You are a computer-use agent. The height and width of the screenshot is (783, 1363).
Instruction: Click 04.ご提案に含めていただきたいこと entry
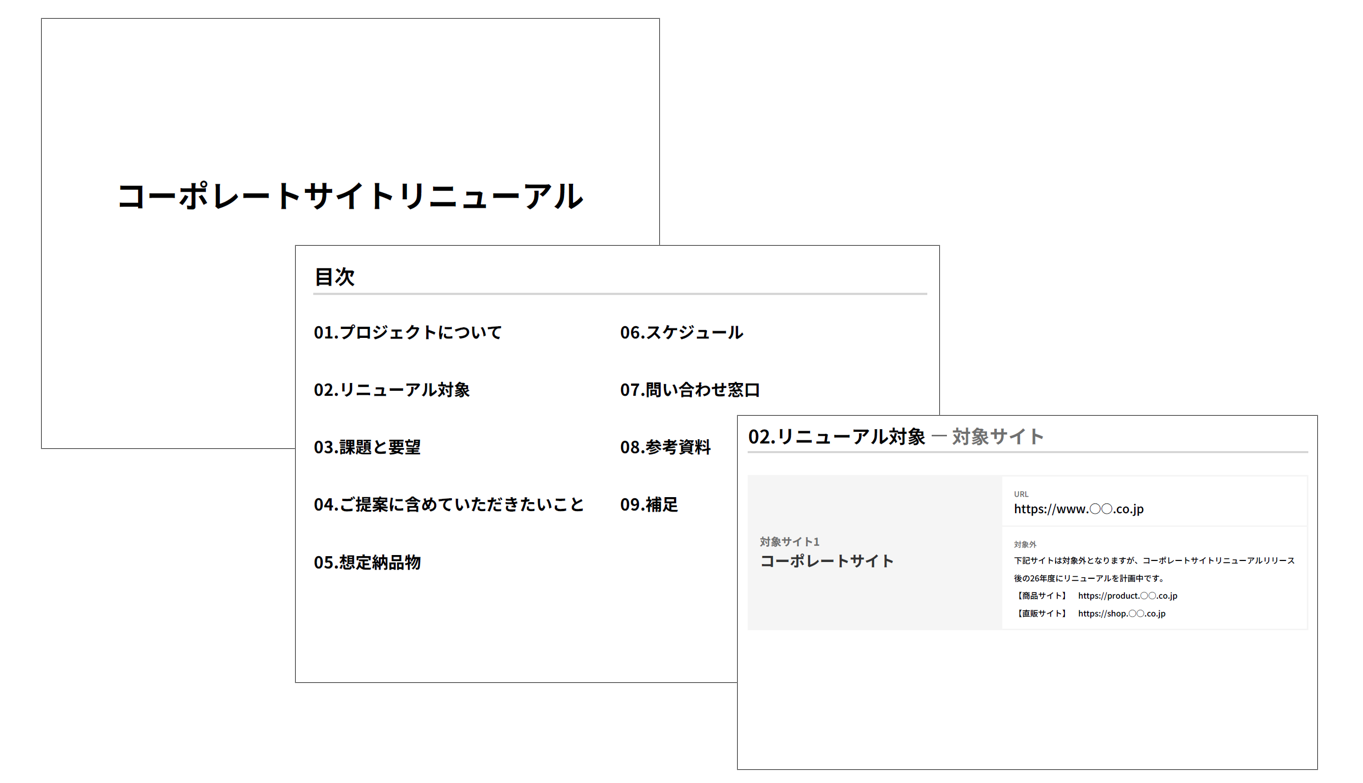[x=449, y=505]
